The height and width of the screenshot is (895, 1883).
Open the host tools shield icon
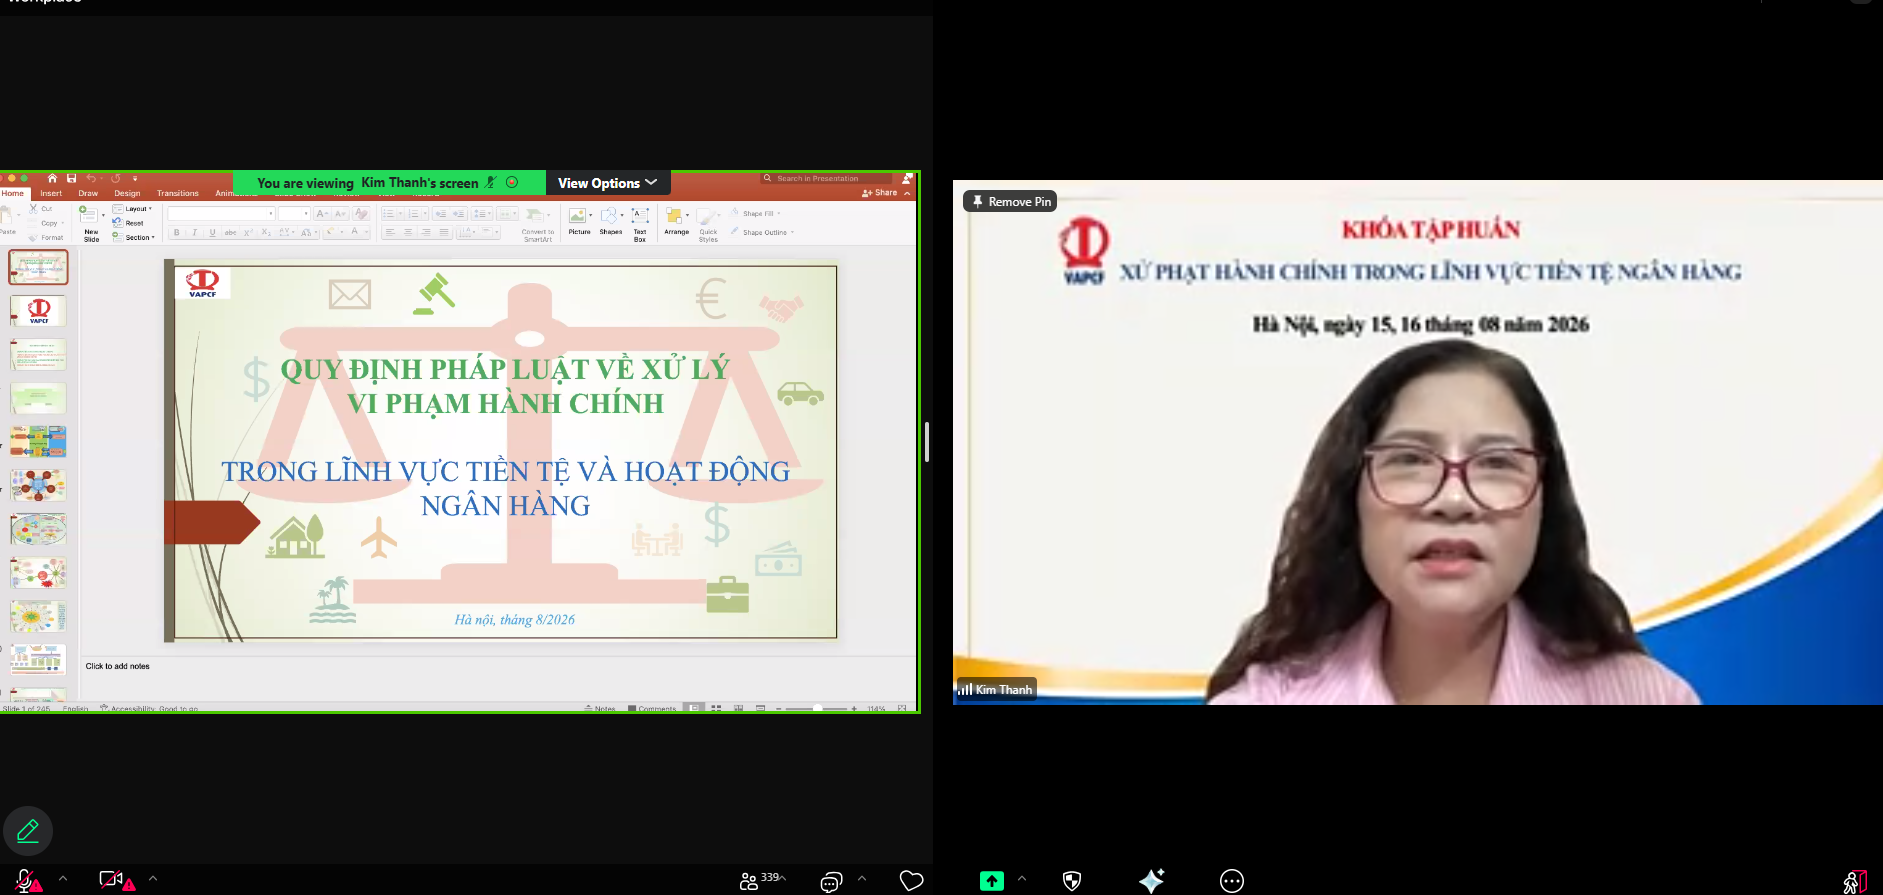(x=1072, y=881)
